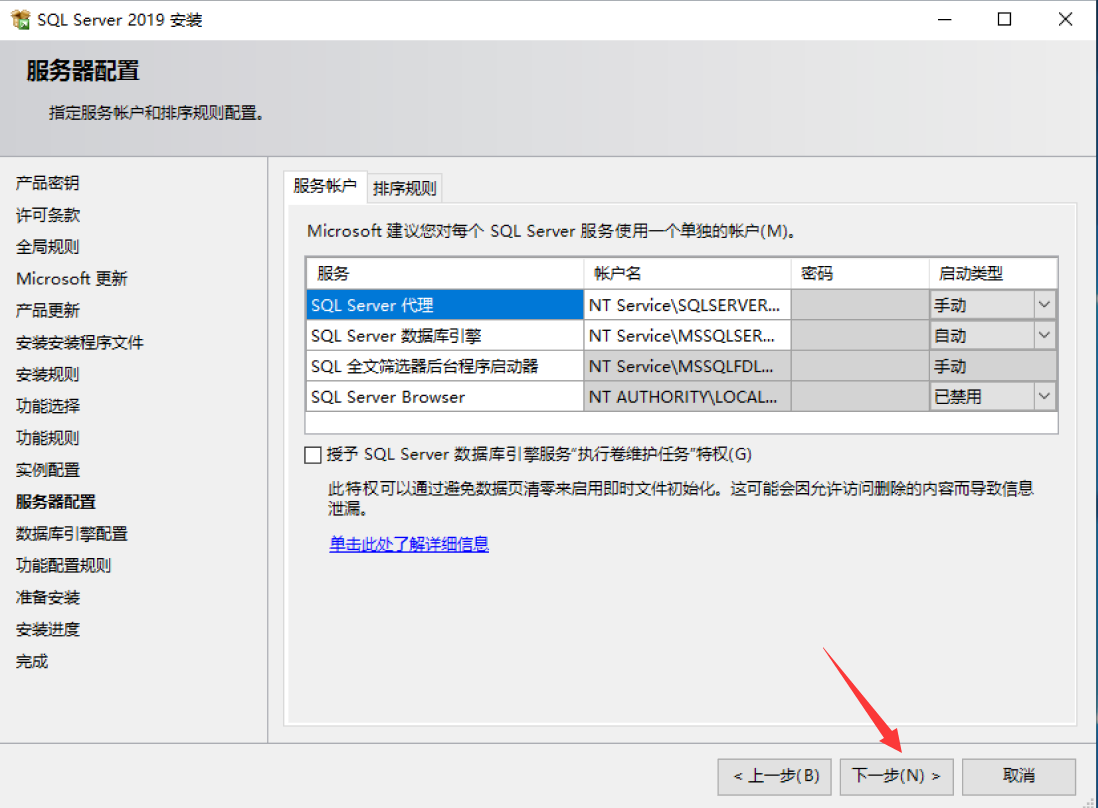Select 实例配置 step in the sidebar

click(x=48, y=470)
